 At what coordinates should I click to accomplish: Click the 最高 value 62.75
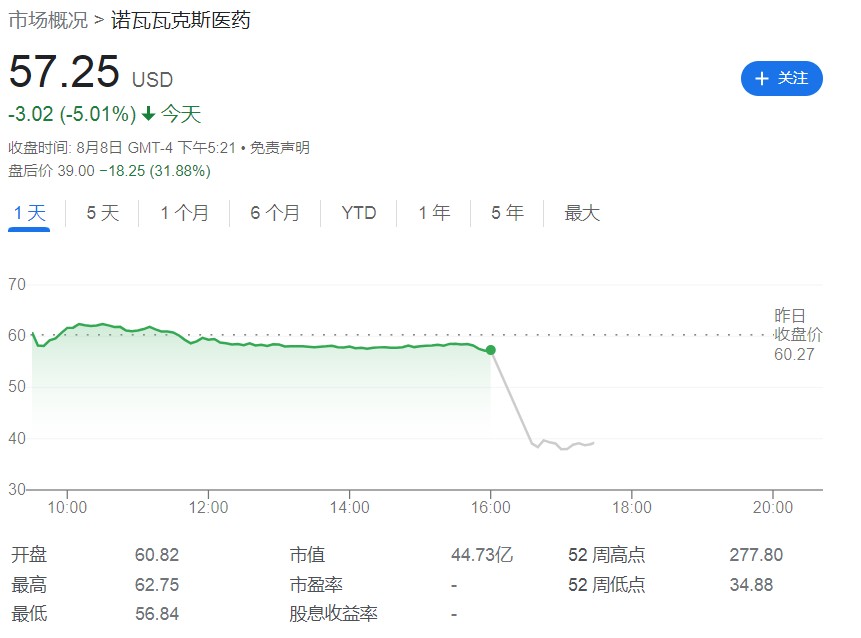coord(157,585)
